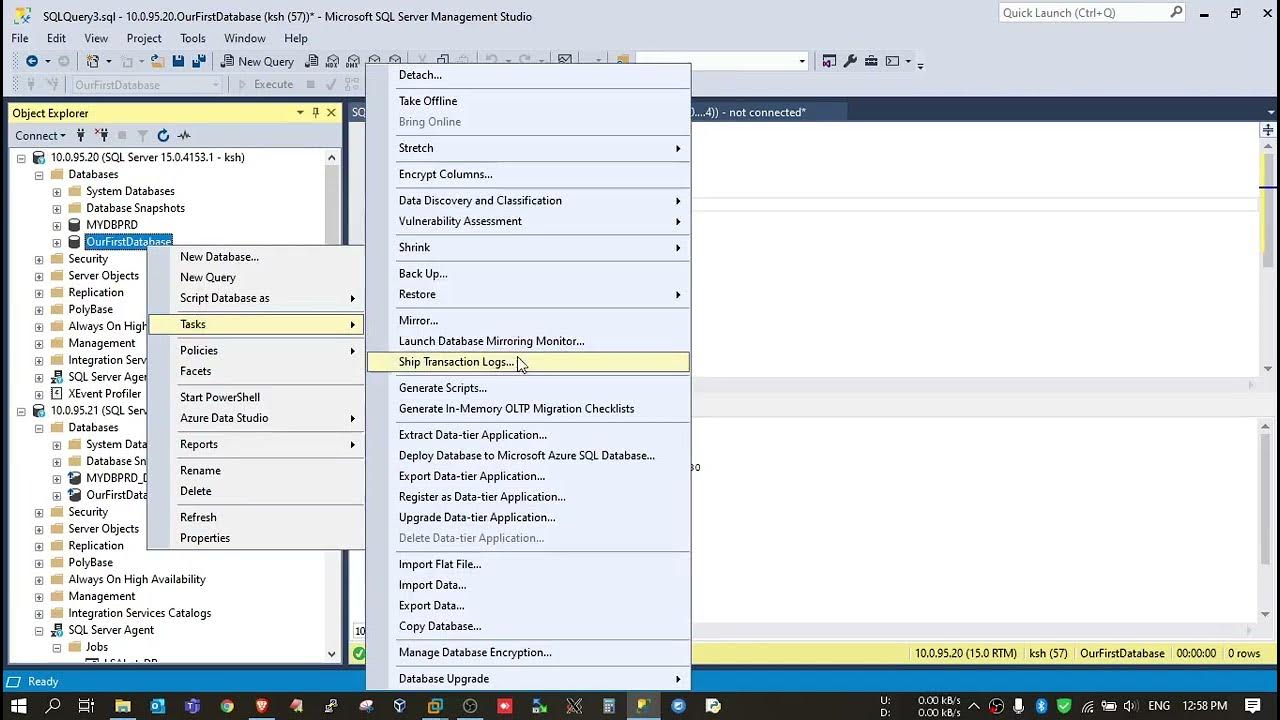Click the '0 rows' status bar entry

1244,653
